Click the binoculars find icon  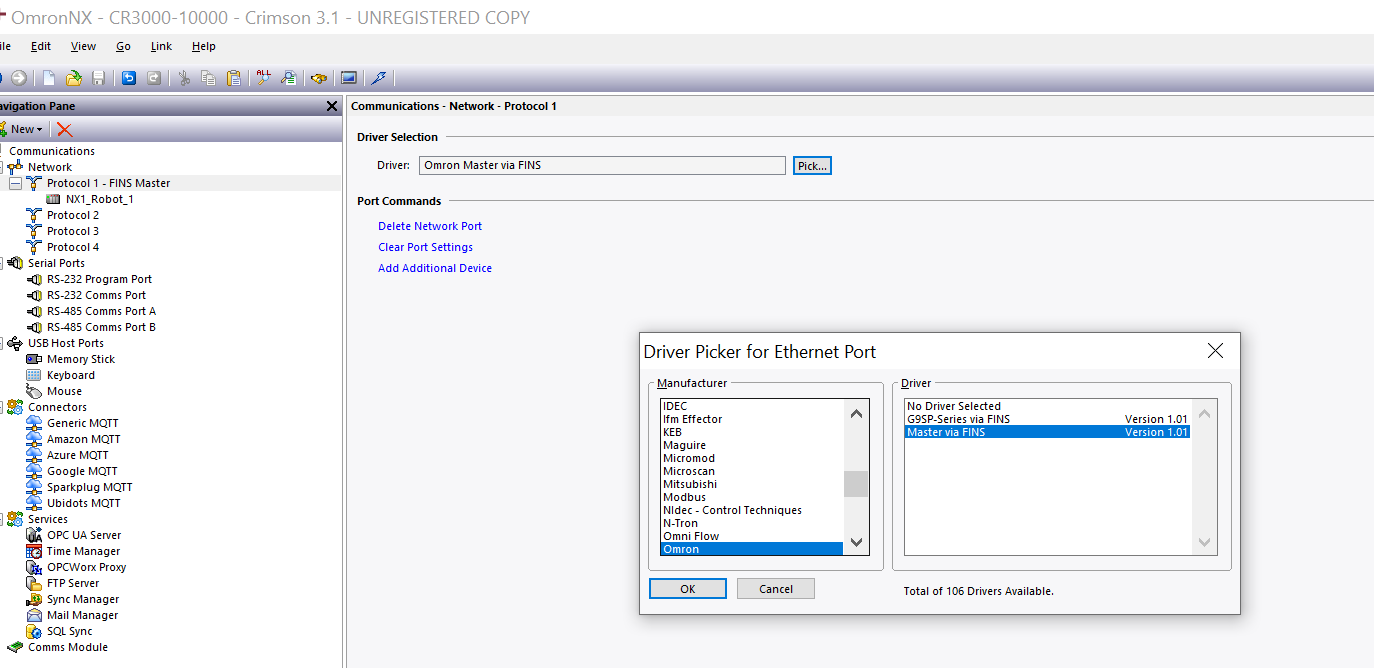tap(319, 78)
